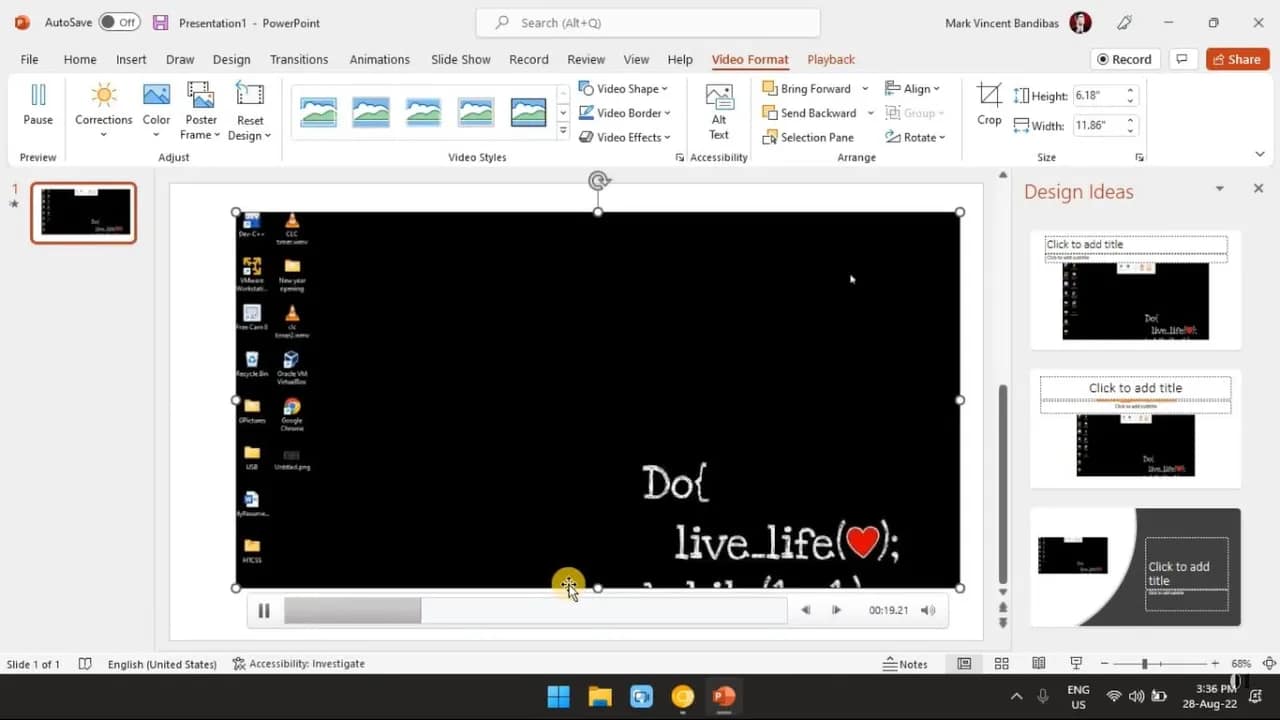1280x720 pixels.
Task: Expand the Video Styles gallery
Action: click(x=563, y=129)
